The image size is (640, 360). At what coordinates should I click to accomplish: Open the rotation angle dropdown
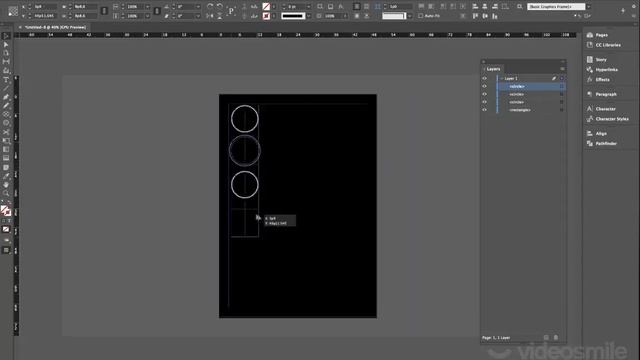(x=198, y=7)
